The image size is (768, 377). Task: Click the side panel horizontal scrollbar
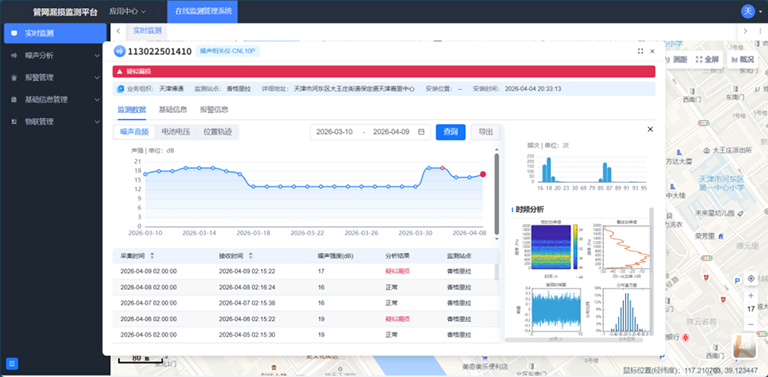[x=574, y=339]
